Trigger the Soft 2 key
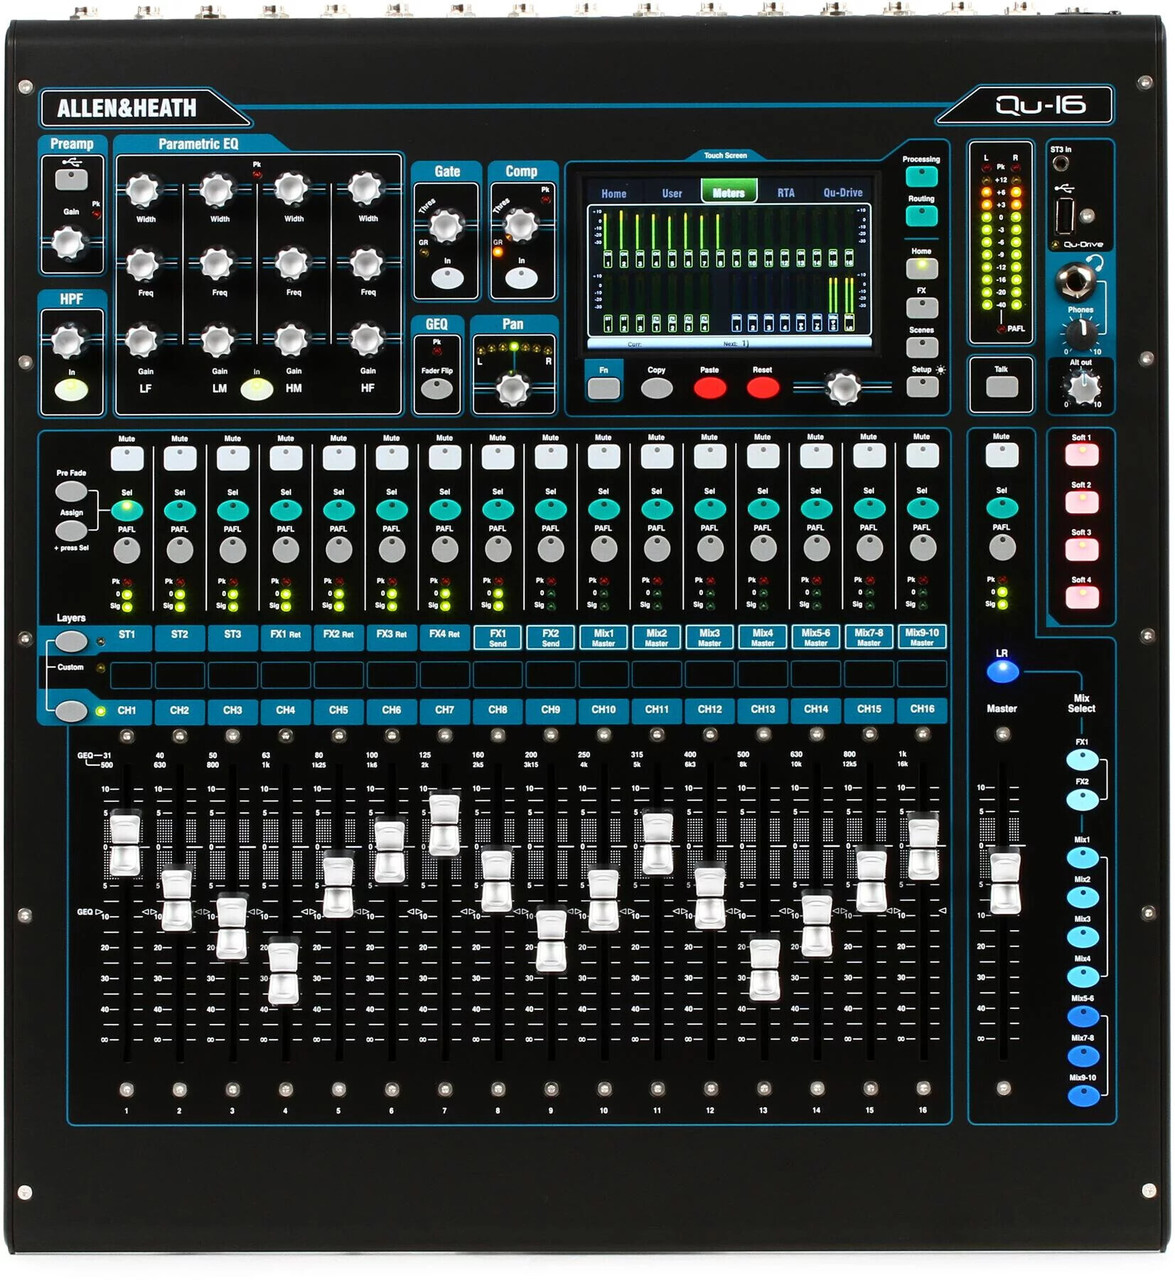Viewport: 1175px width, 1280px height. 1081,502
